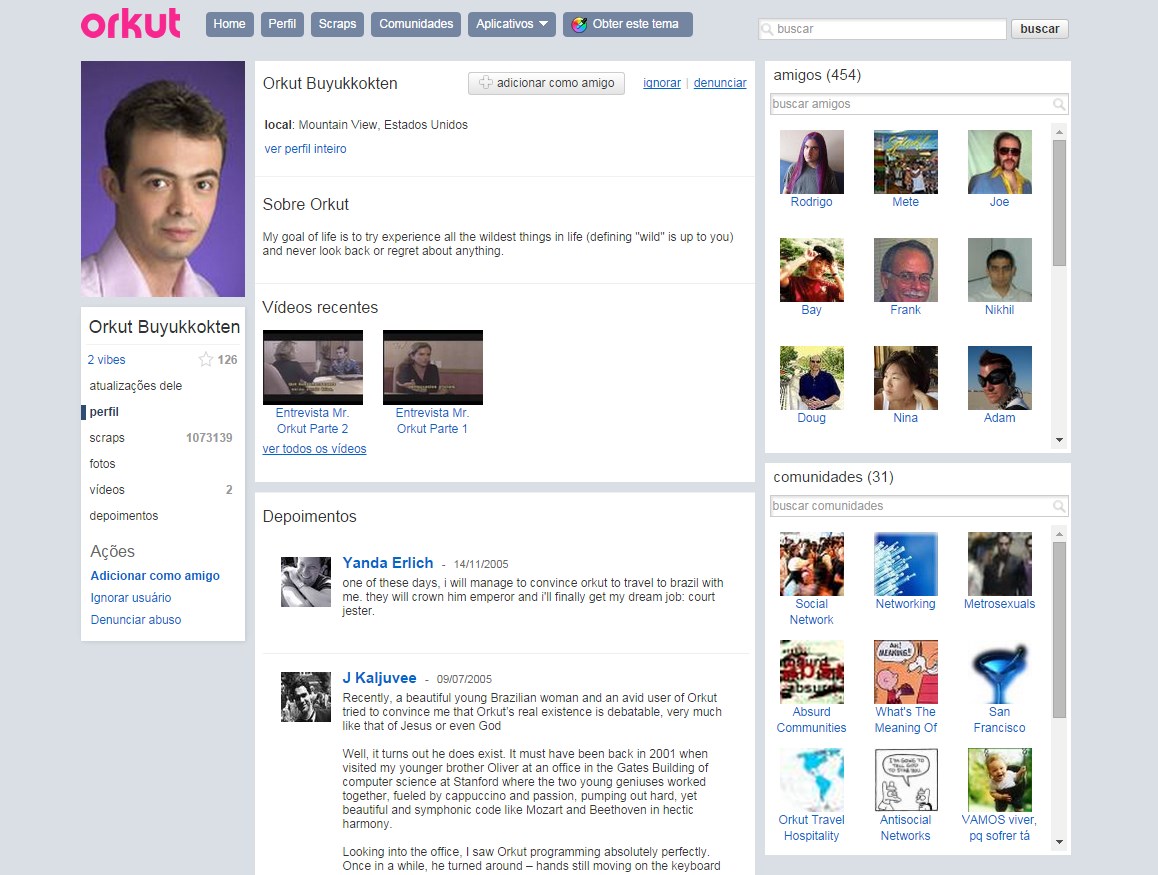Open fotos in the sidebar
This screenshot has height=875, width=1158.
(103, 464)
